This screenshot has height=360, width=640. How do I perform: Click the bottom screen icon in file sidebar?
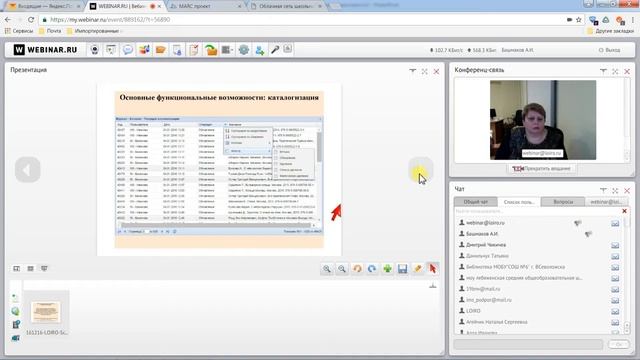[16, 338]
